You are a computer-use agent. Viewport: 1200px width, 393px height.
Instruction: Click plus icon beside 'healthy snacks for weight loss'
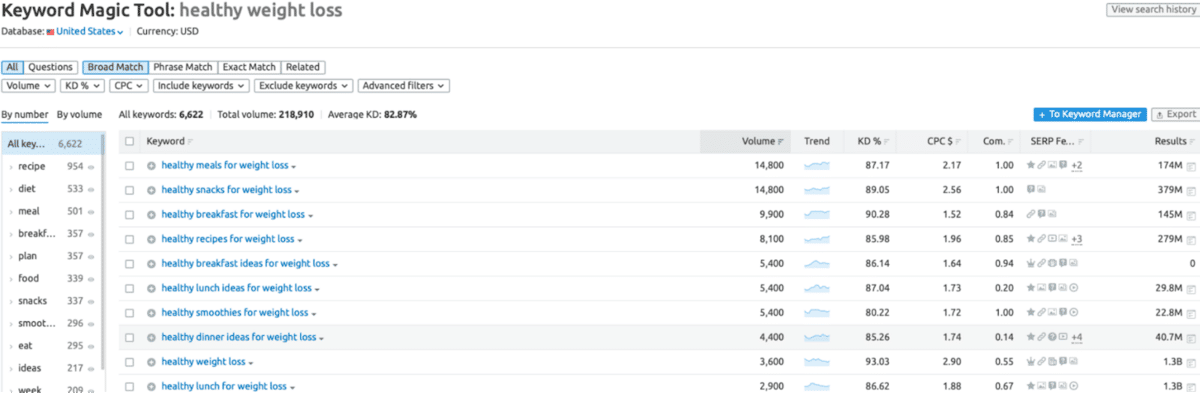pos(151,190)
